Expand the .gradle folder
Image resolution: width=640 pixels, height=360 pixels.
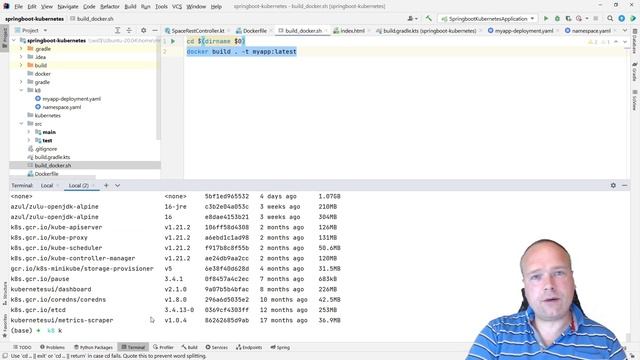(x=21, y=49)
